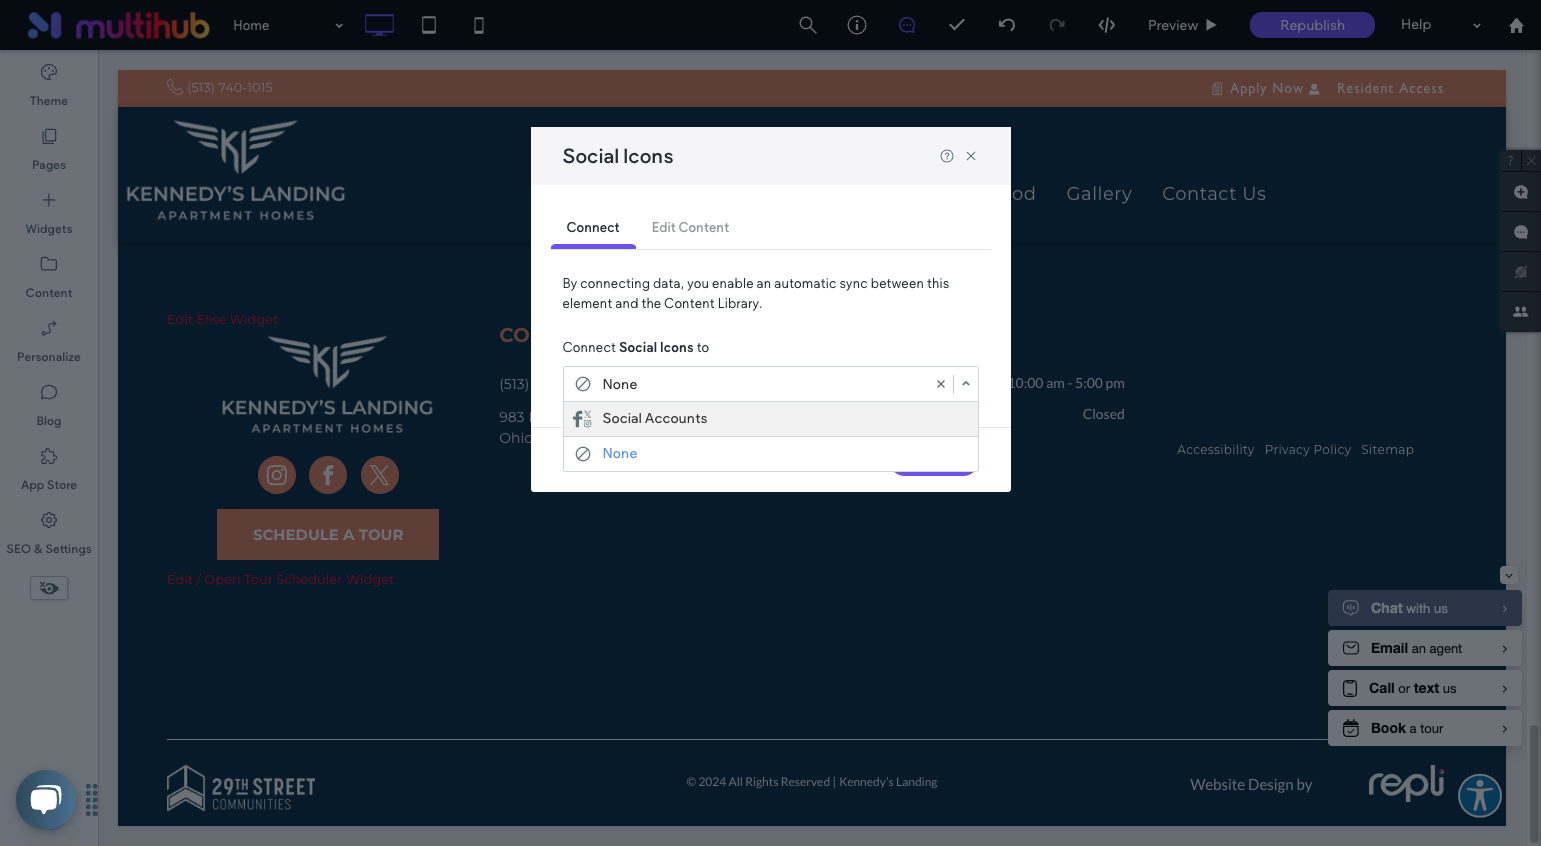Open SEO & Settings
The image size is (1541, 846).
pos(48,533)
